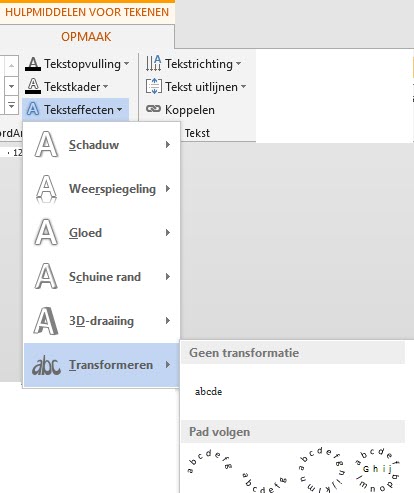This screenshot has width=414, height=493.
Task: Expand the WordArt styles gallery arrow
Action: pyautogui.click(x=11, y=105)
